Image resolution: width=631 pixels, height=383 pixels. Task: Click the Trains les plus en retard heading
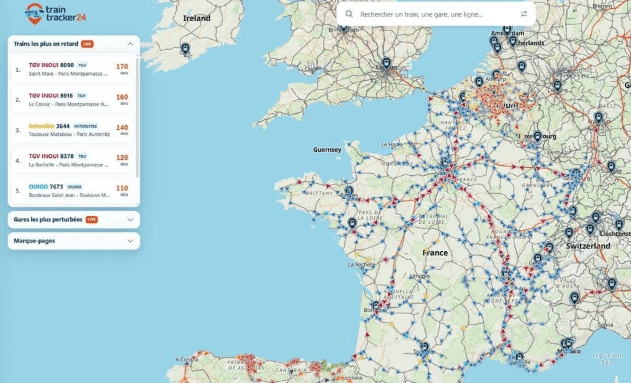[46, 44]
